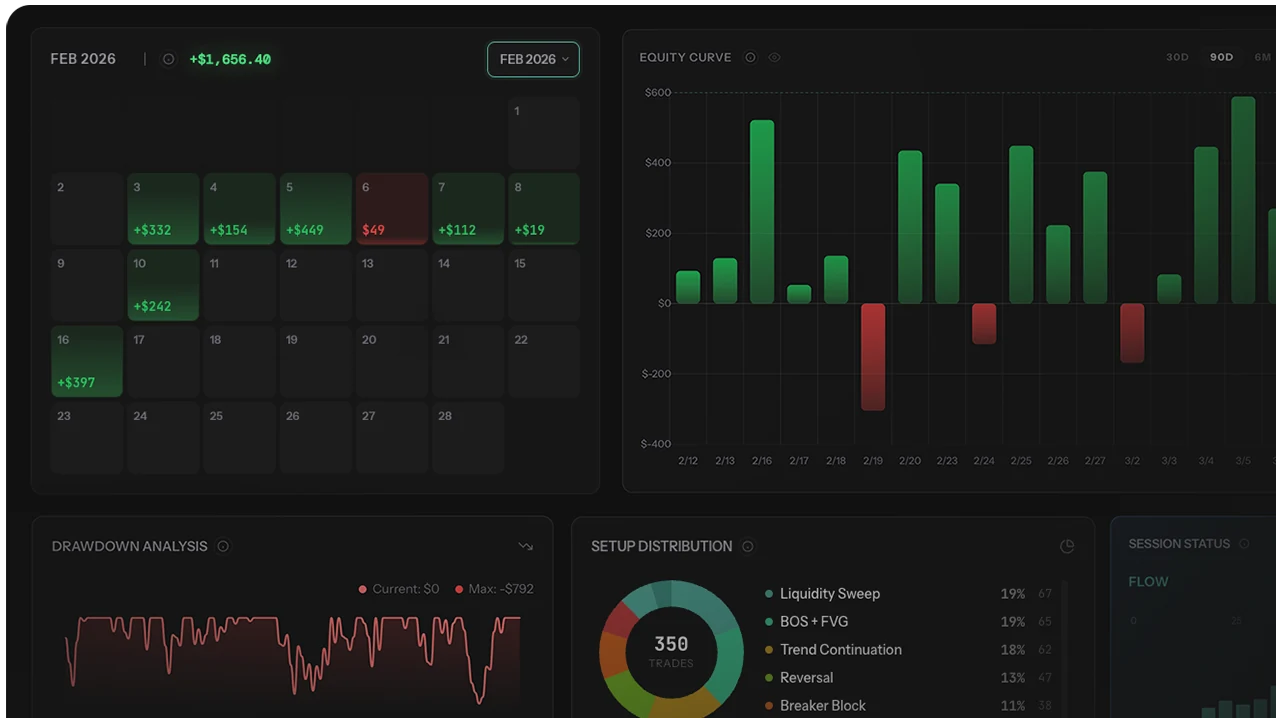Select the 6M equity timeframe

(x=1262, y=57)
